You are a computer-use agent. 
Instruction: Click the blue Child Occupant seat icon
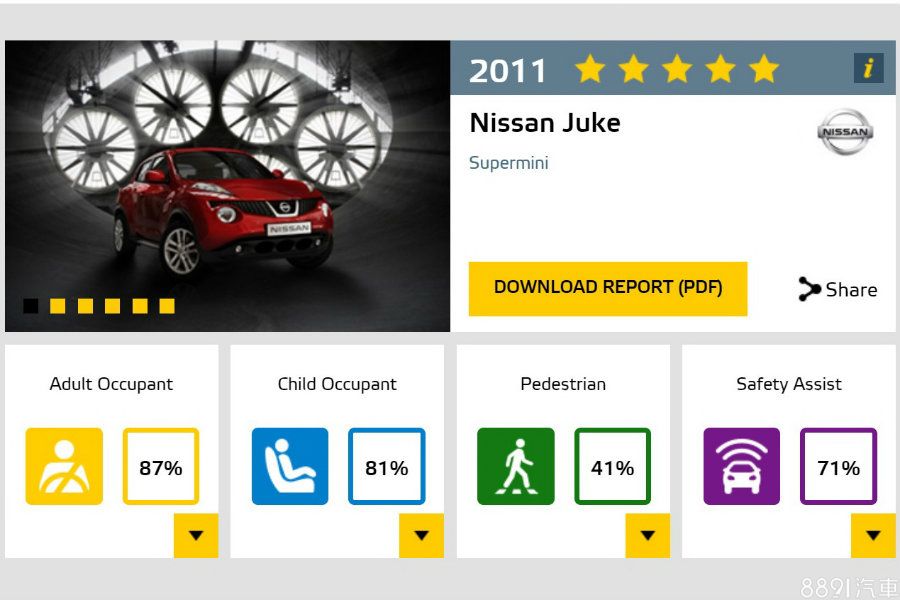click(290, 466)
